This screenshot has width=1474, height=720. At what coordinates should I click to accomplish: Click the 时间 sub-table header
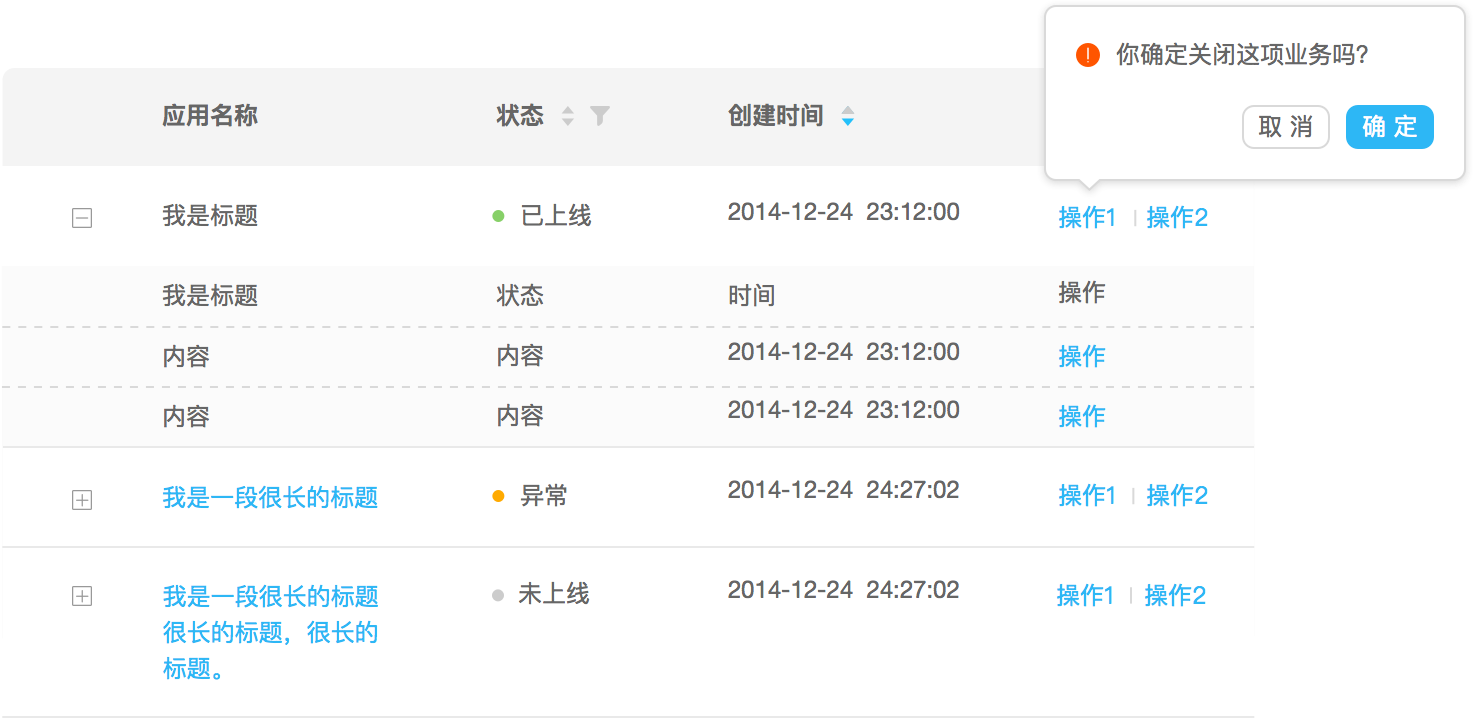point(752,295)
